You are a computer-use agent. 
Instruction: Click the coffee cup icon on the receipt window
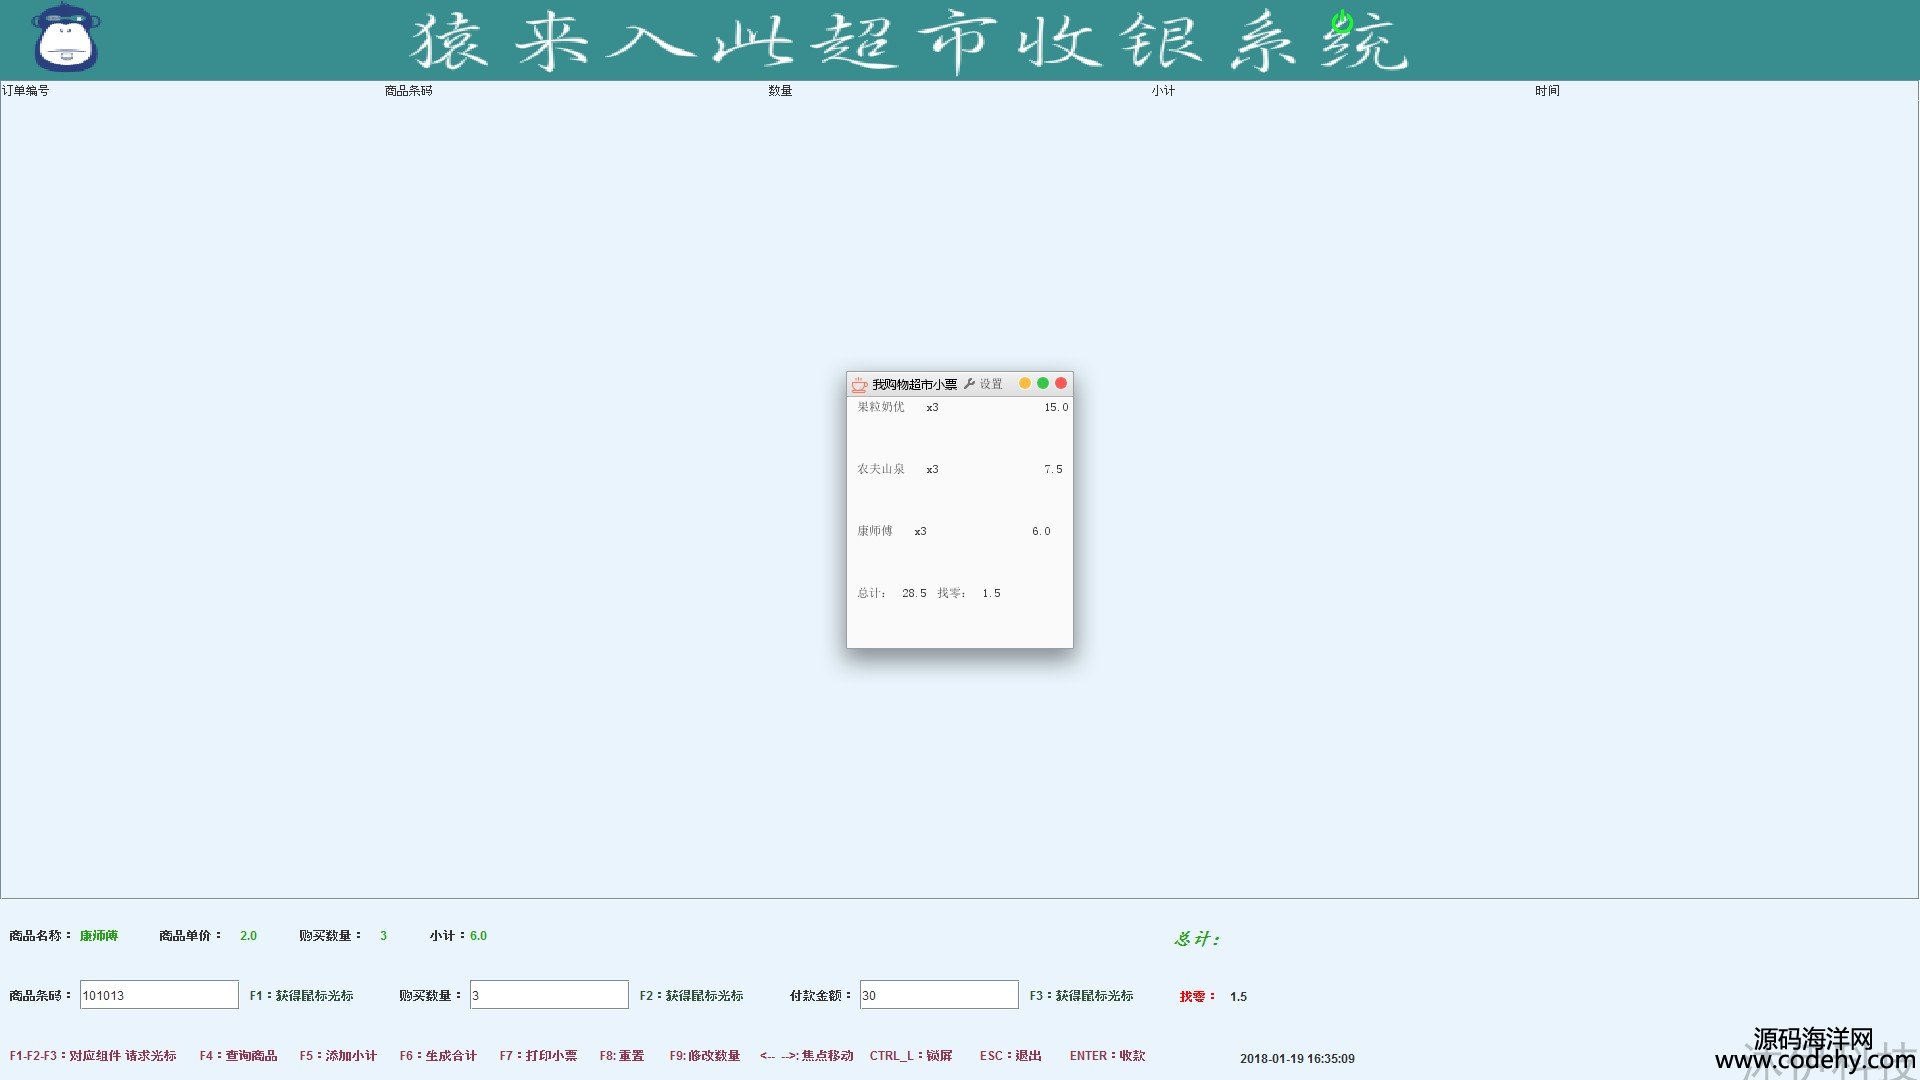click(x=859, y=384)
